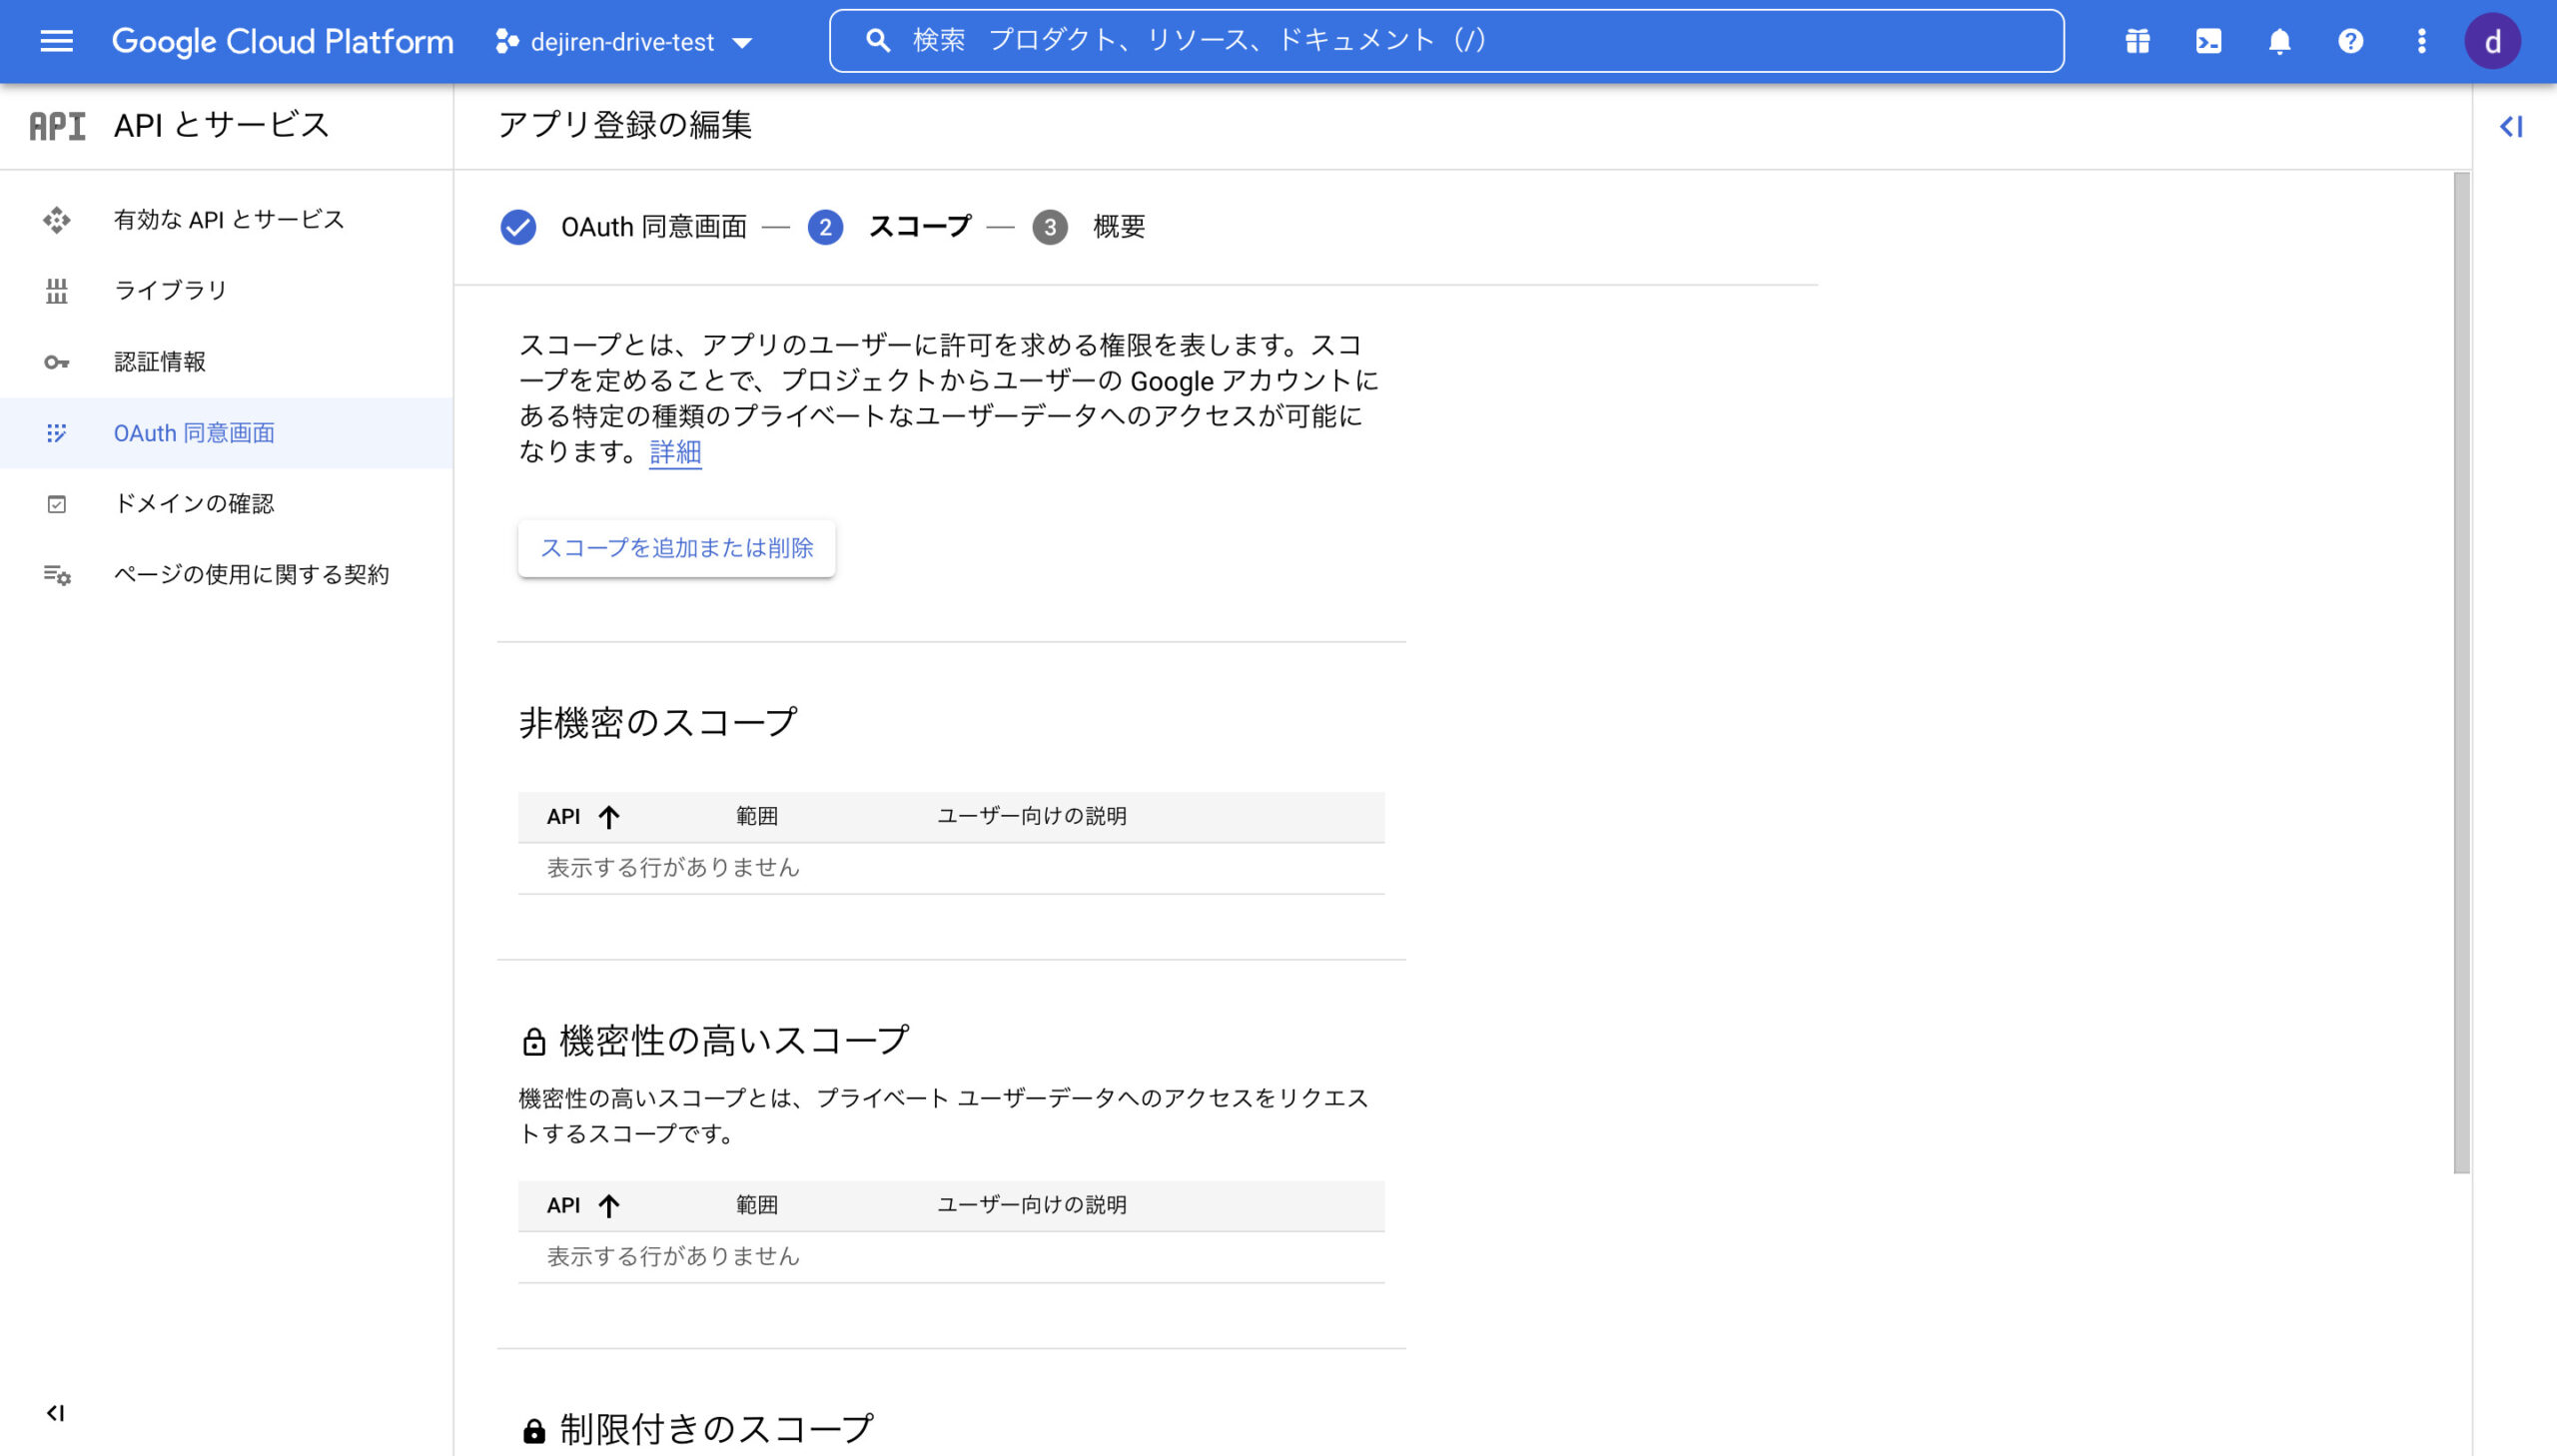Click スコープを追加または削除 button
This screenshot has height=1456, width=2557.
(676, 548)
